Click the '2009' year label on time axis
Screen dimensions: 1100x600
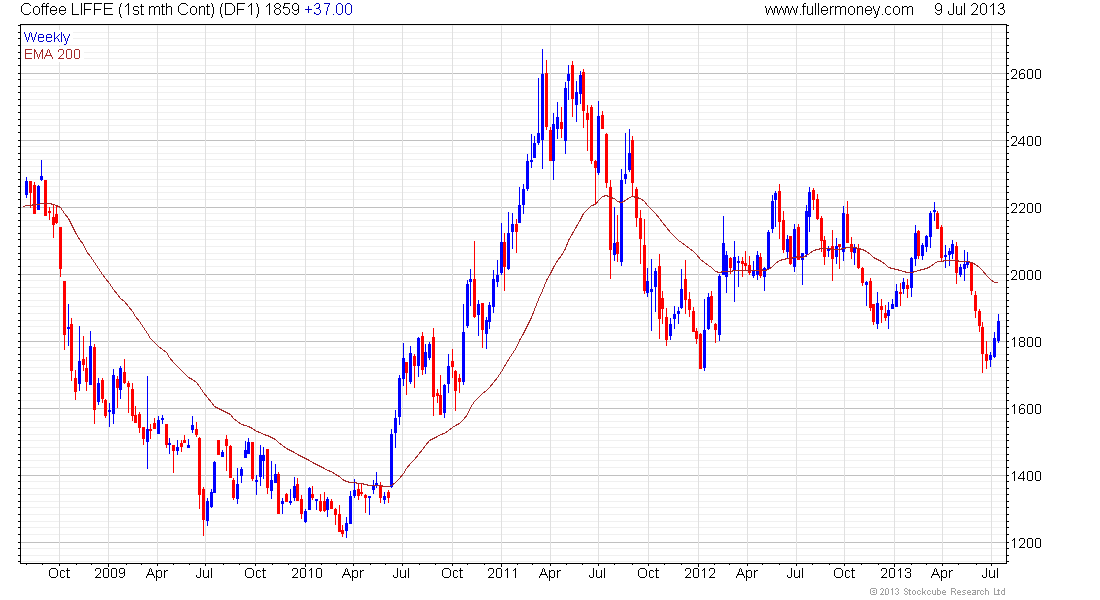click(110, 573)
